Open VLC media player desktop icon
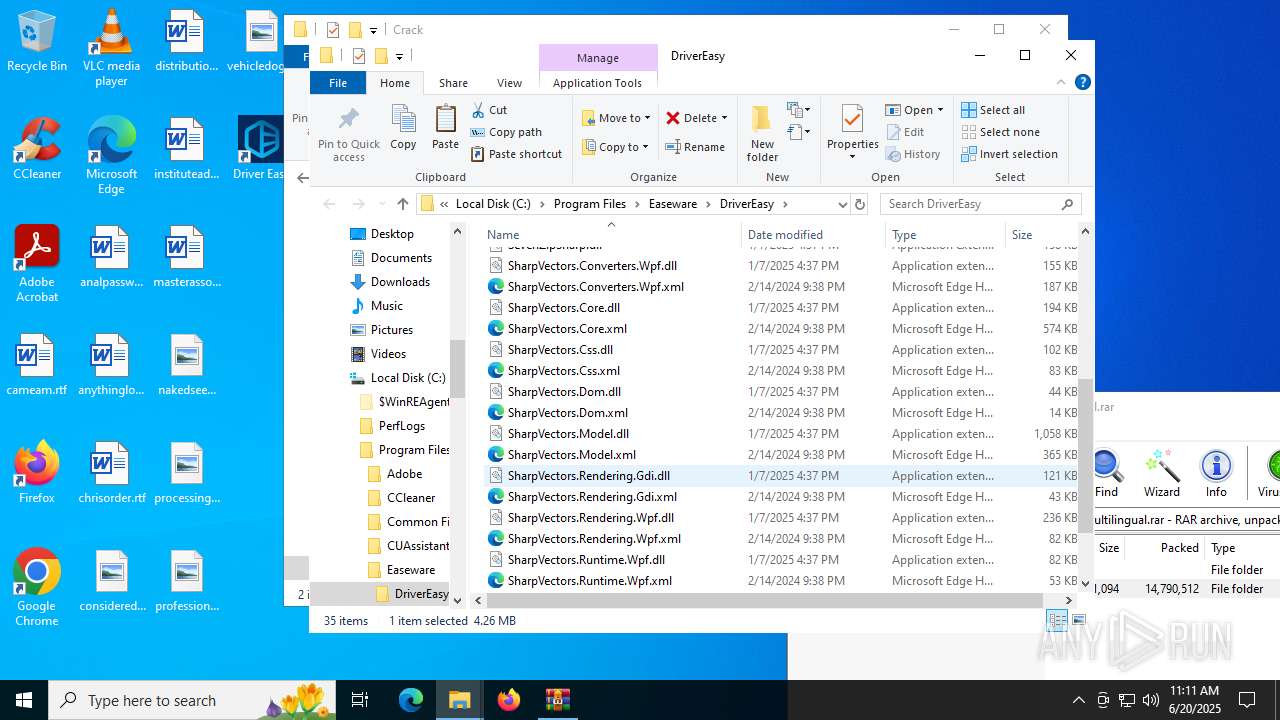Viewport: 1280px width, 720px height. (111, 48)
